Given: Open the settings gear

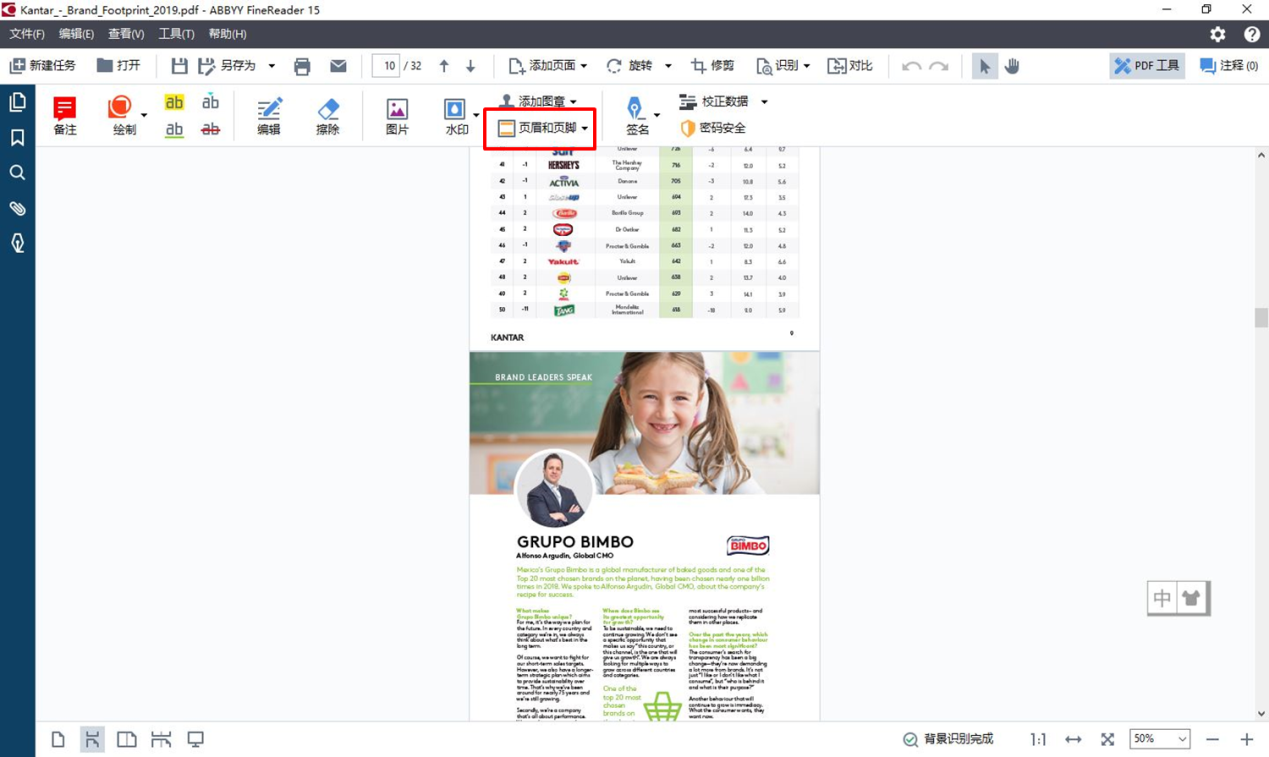Looking at the screenshot, I should click(x=1217, y=34).
